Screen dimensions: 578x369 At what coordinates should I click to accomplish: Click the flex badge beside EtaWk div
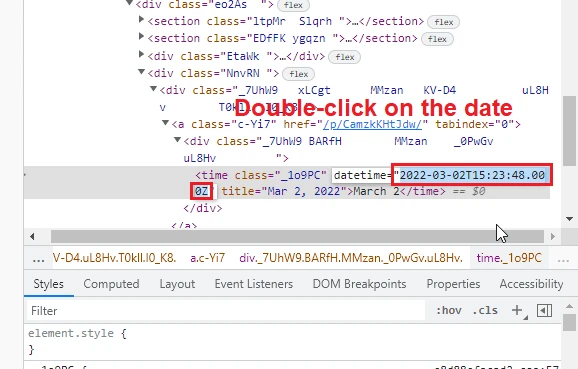click(x=344, y=57)
